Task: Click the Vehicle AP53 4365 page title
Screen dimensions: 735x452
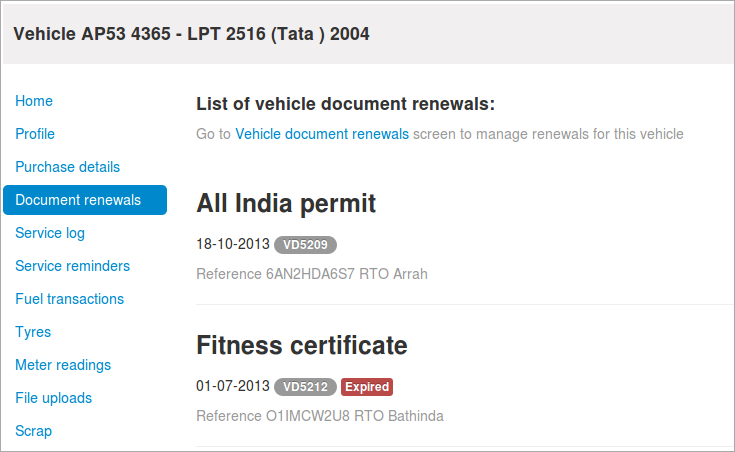Action: [x=191, y=34]
